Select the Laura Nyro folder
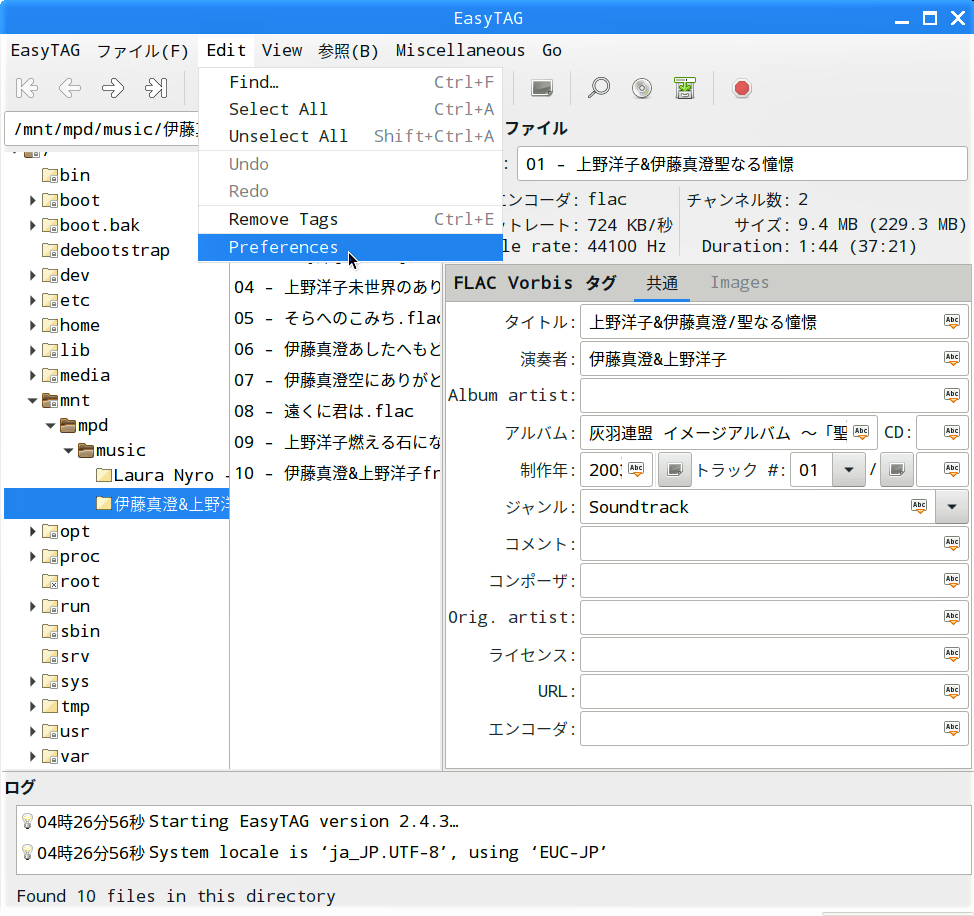 [x=163, y=476]
